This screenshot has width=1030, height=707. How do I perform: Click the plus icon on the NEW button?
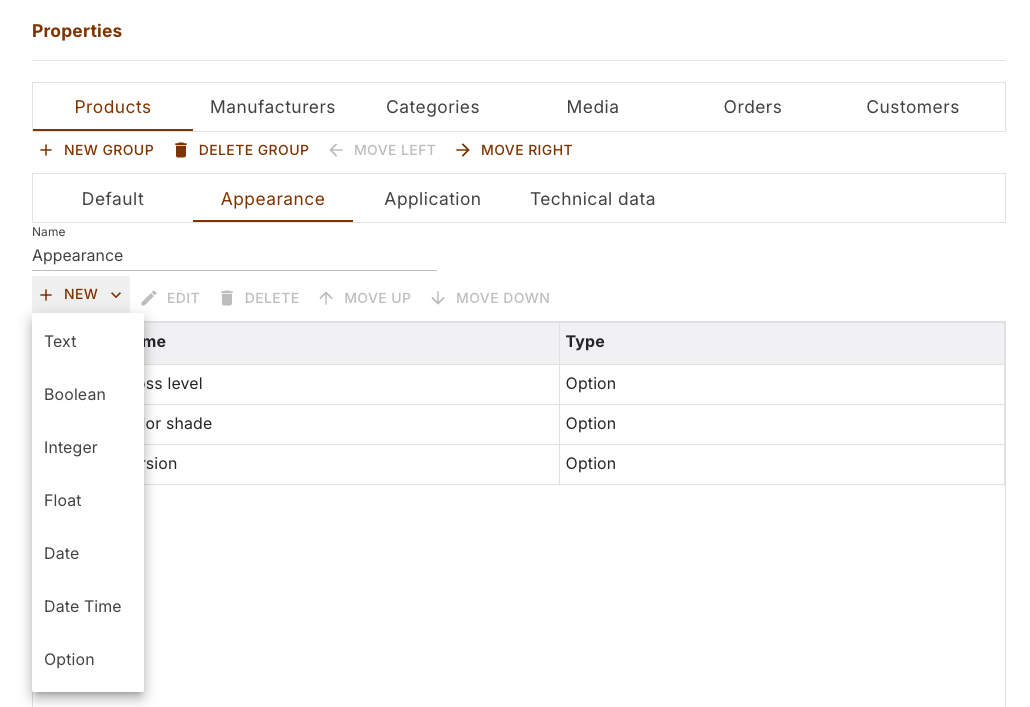tap(46, 294)
